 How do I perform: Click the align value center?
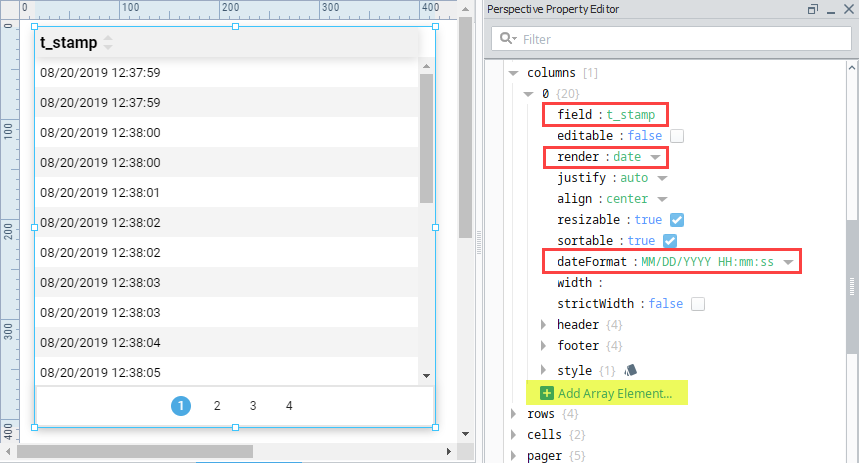click(x=627, y=199)
